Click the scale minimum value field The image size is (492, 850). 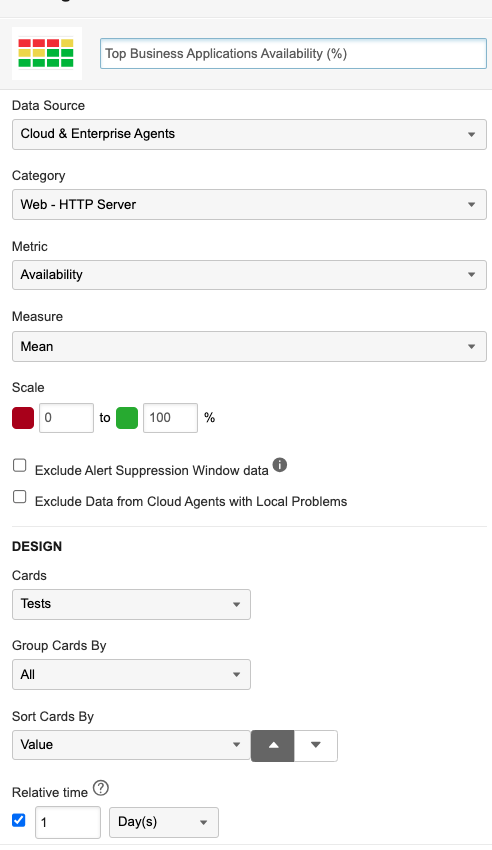pyautogui.click(x=66, y=418)
